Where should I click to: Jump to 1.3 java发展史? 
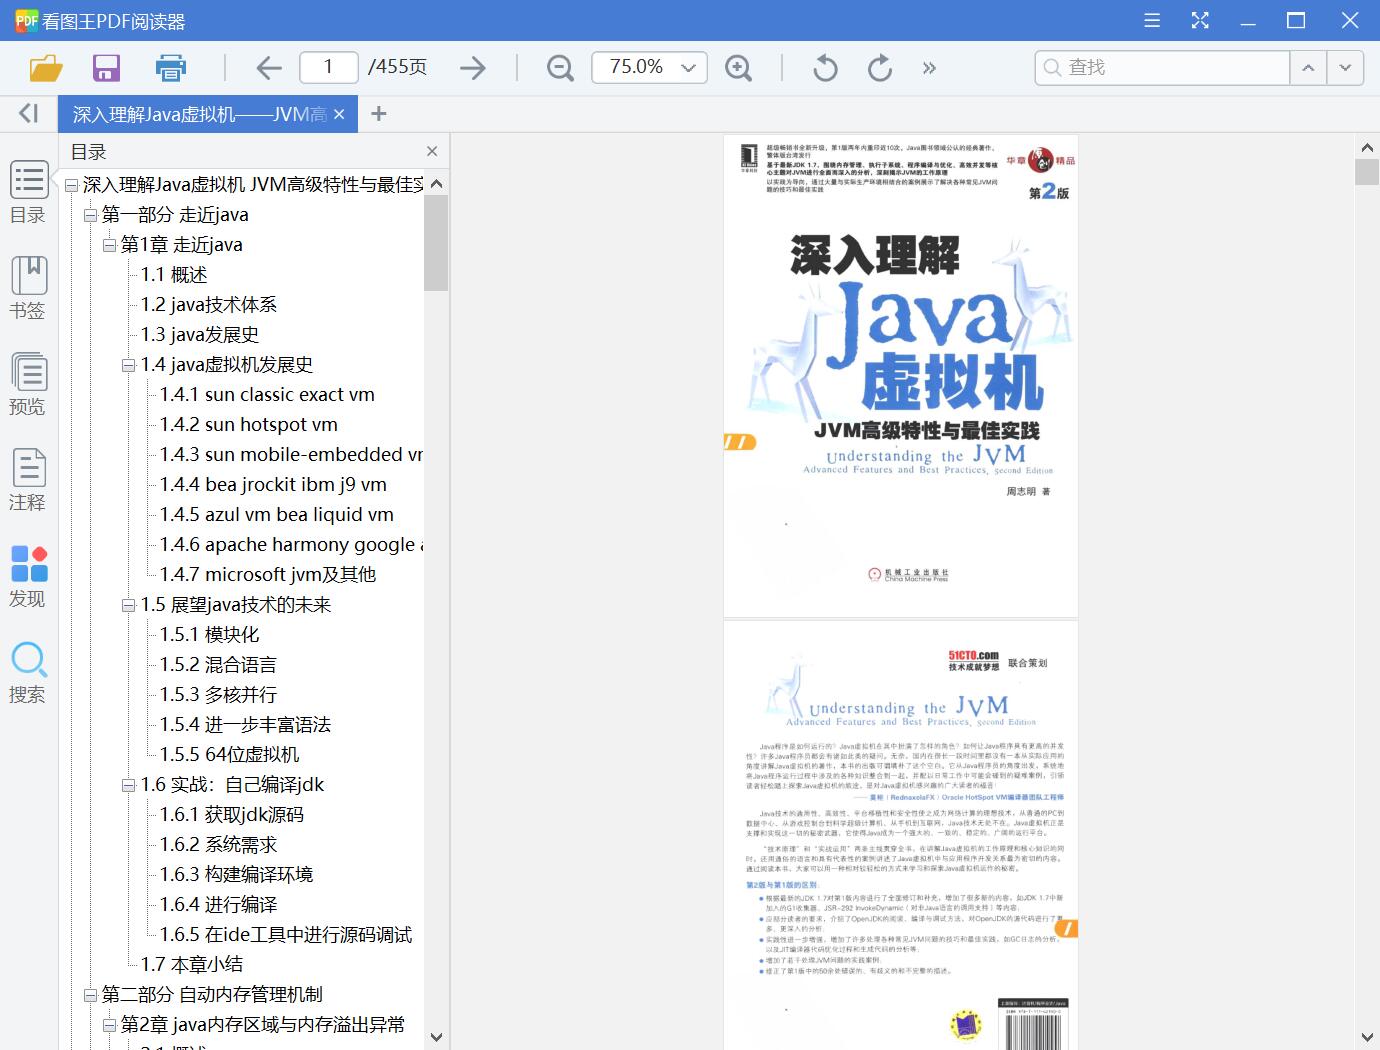click(200, 334)
